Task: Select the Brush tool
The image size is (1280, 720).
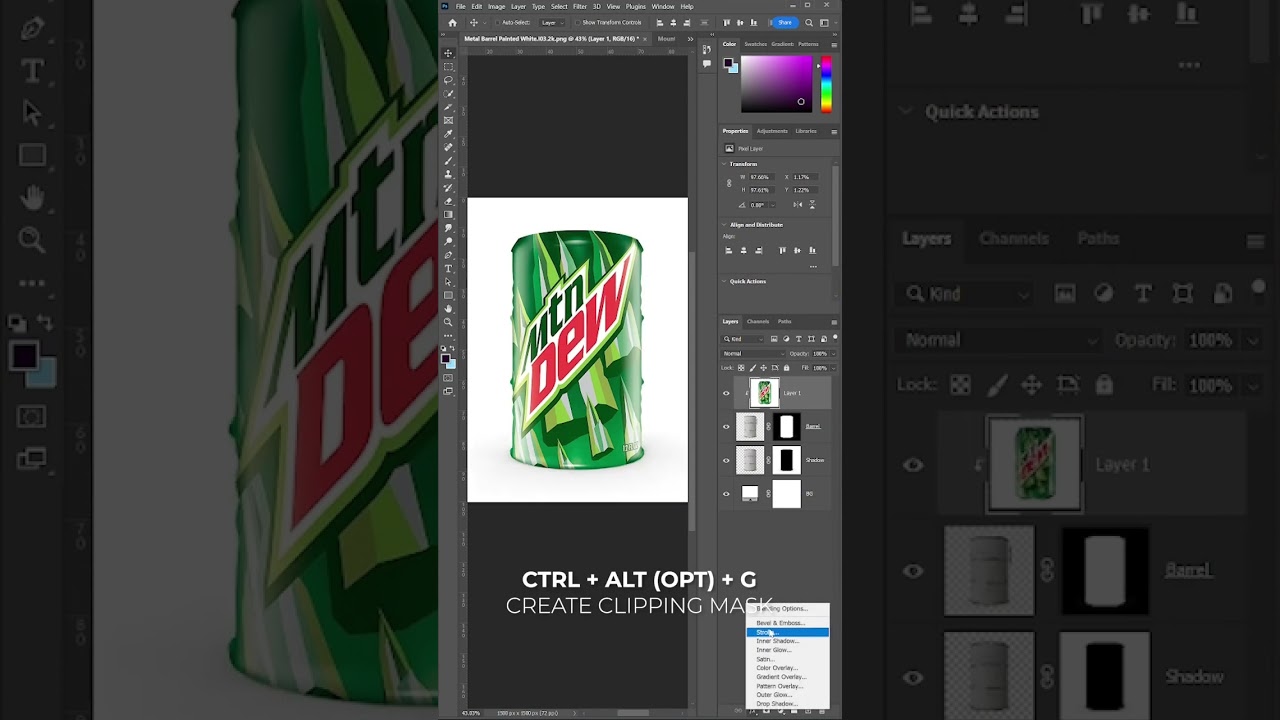Action: [x=448, y=161]
